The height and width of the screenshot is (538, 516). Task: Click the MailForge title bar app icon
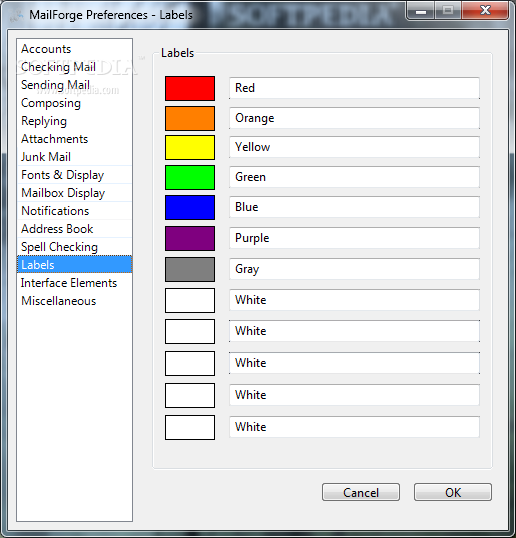(x=16, y=15)
